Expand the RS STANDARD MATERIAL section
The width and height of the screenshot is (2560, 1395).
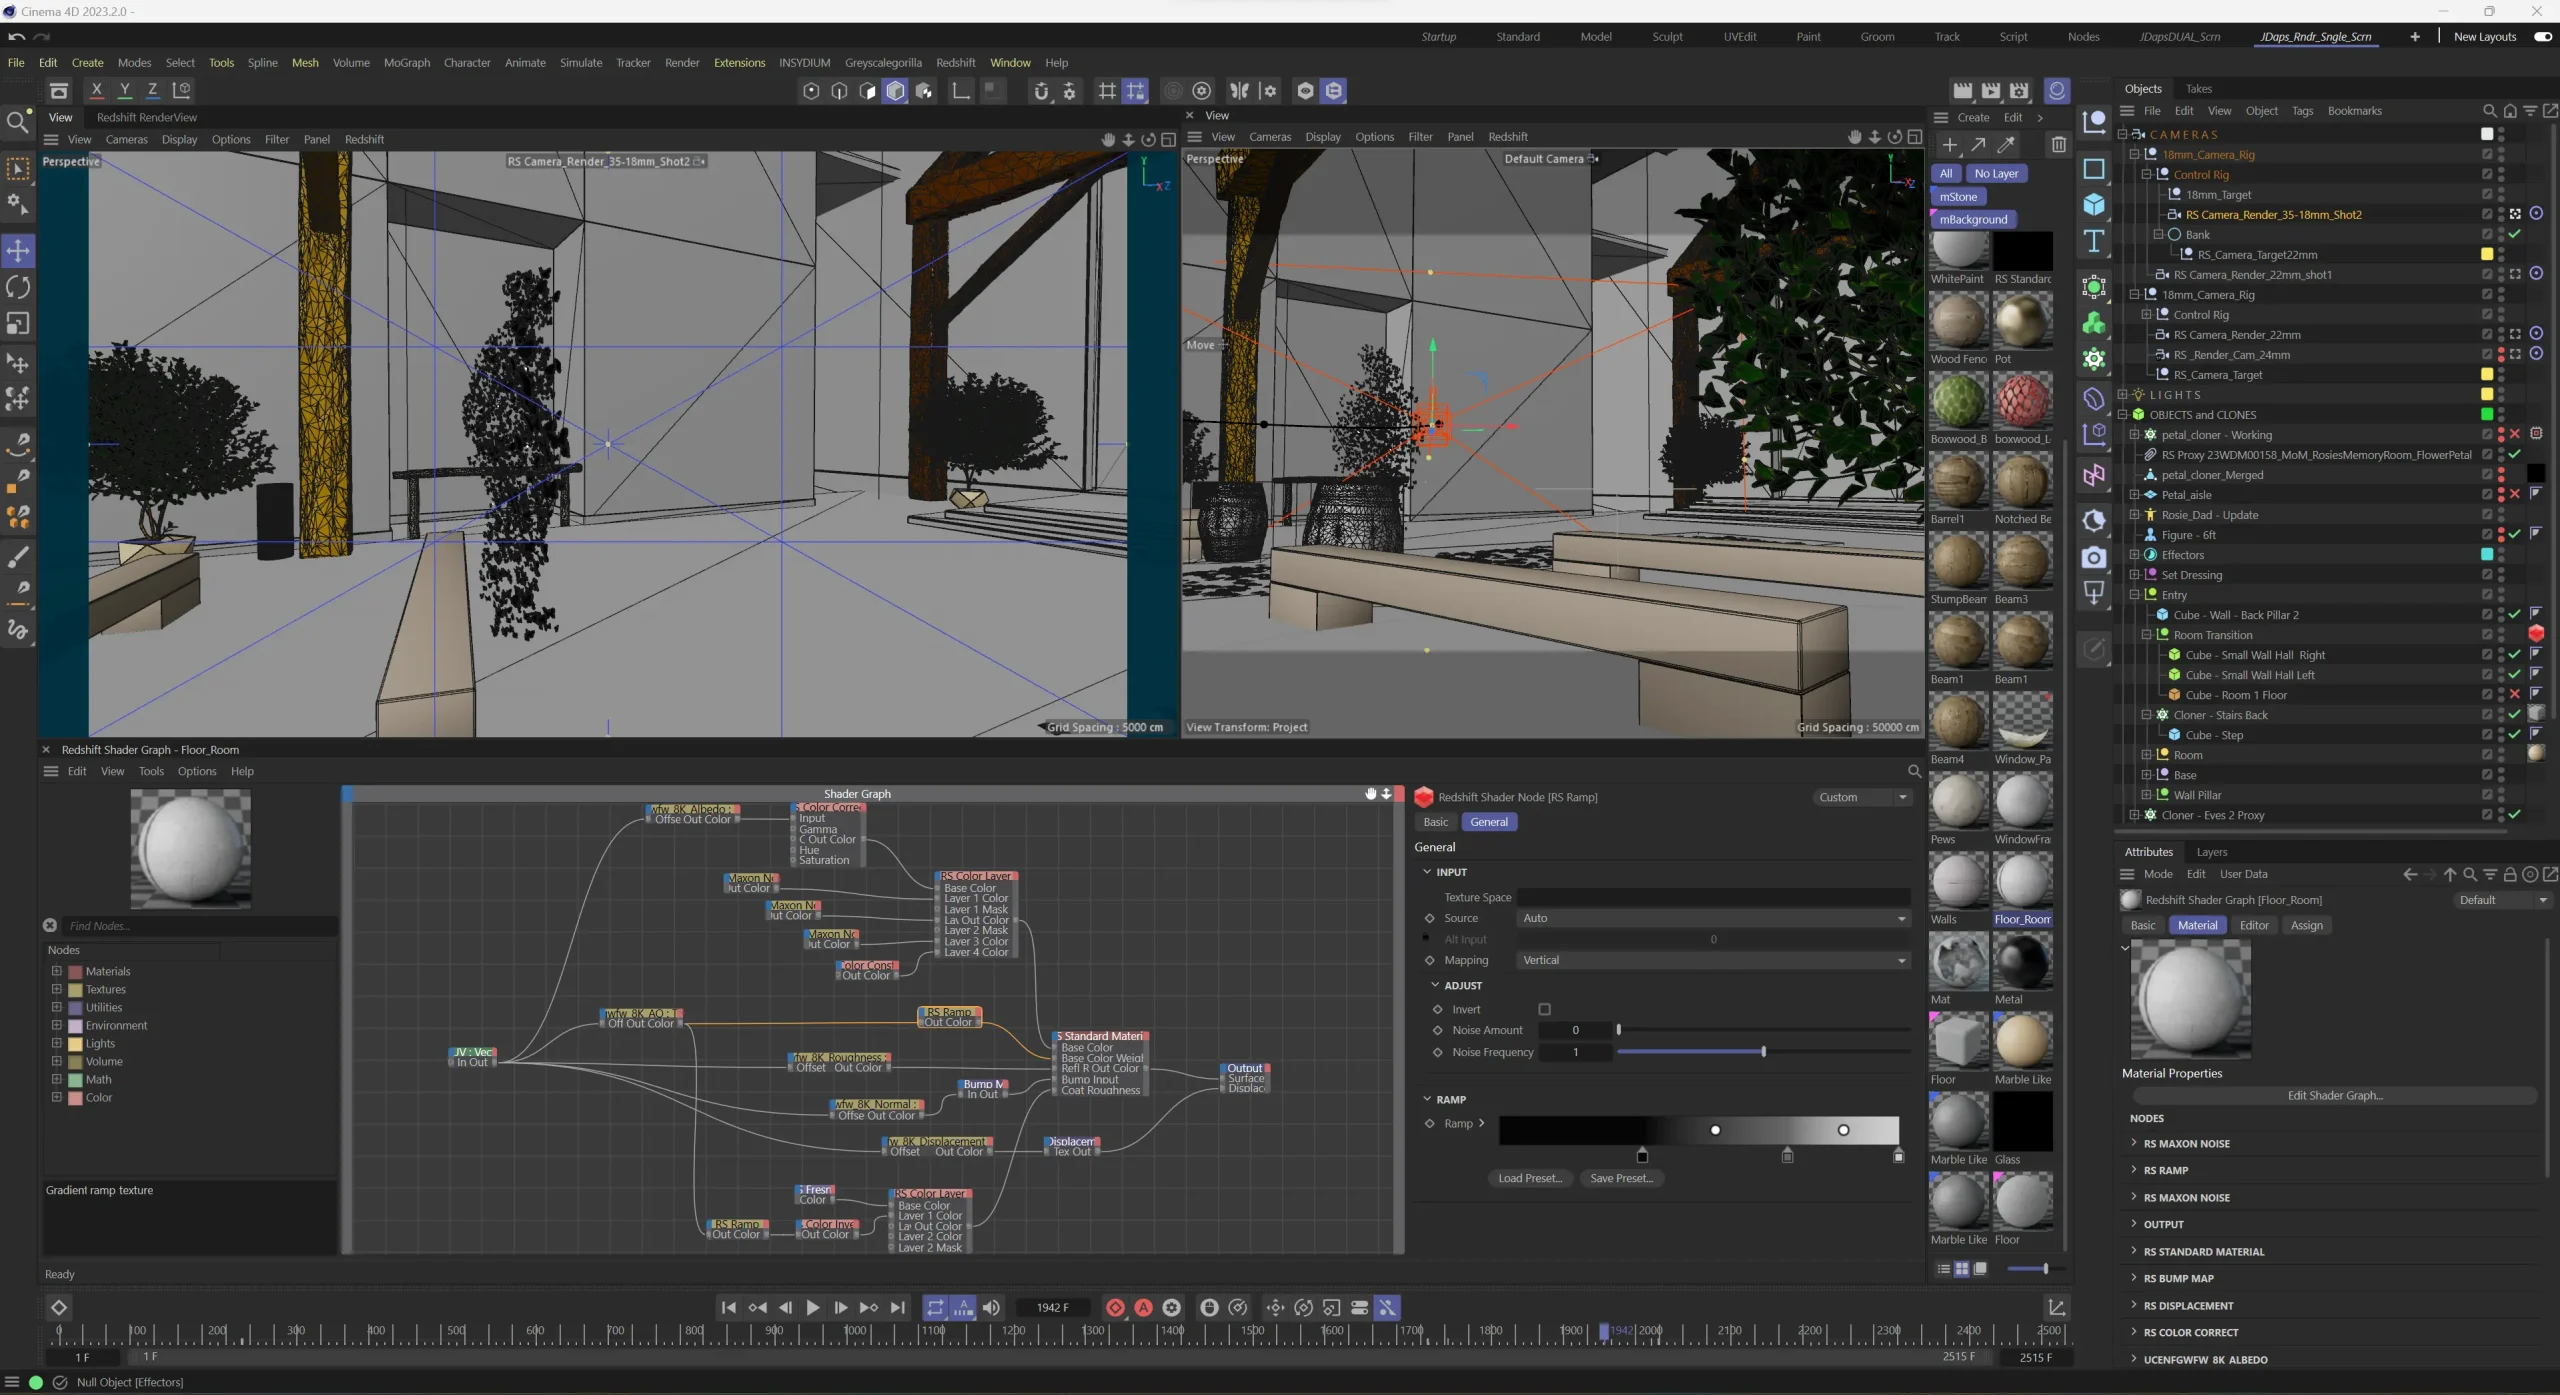[x=2133, y=1251]
